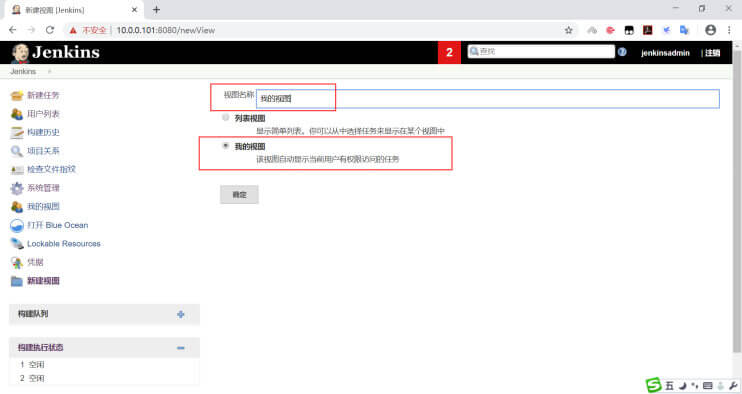742x394 pixels.
Task: Open the Lockable Resources link
Action: 63,244
